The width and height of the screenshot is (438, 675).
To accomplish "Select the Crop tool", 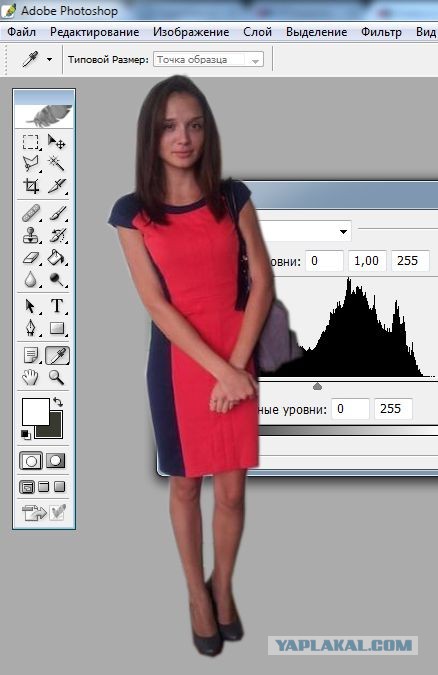I will 31,186.
